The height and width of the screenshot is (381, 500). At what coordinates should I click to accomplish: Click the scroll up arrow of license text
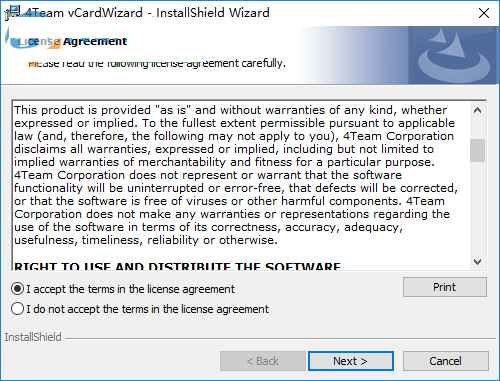click(x=477, y=110)
